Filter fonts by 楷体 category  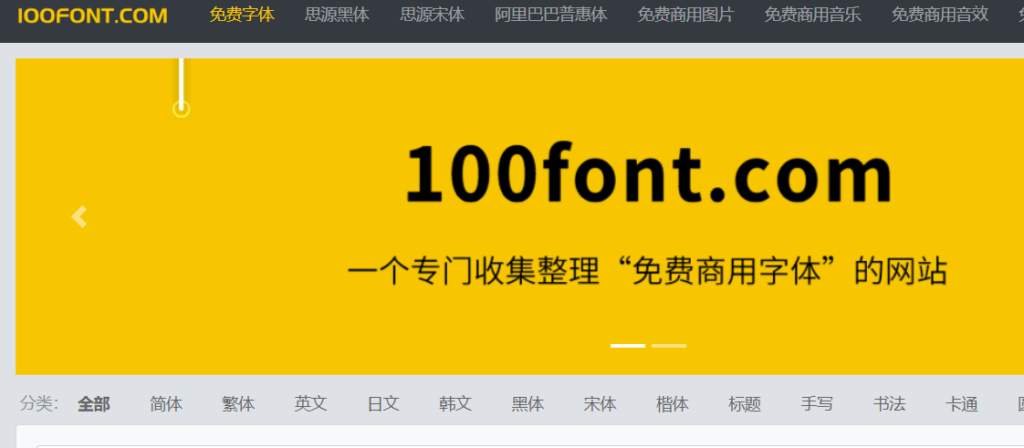coord(673,404)
